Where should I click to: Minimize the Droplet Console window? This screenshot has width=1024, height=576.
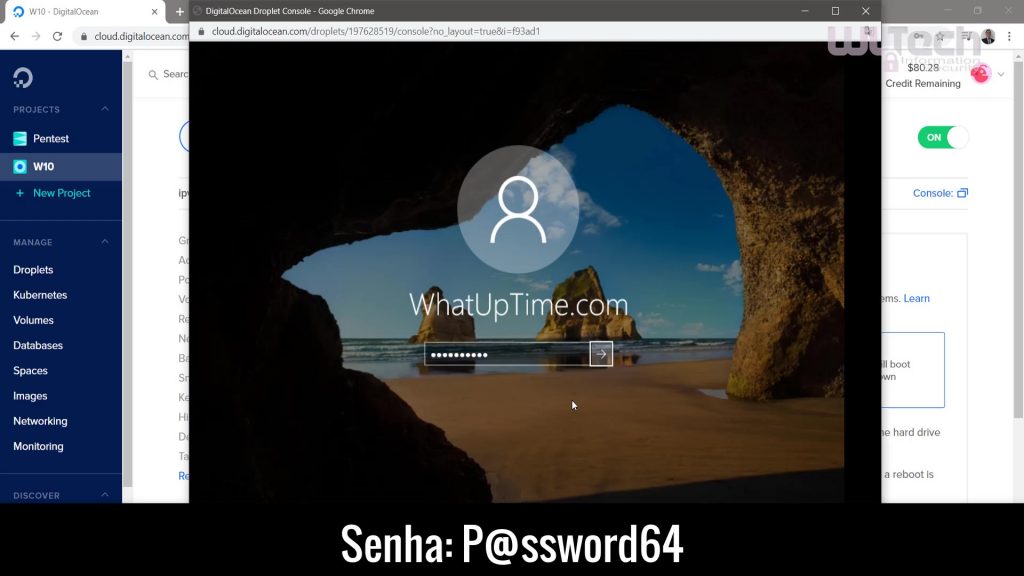pyautogui.click(x=805, y=11)
